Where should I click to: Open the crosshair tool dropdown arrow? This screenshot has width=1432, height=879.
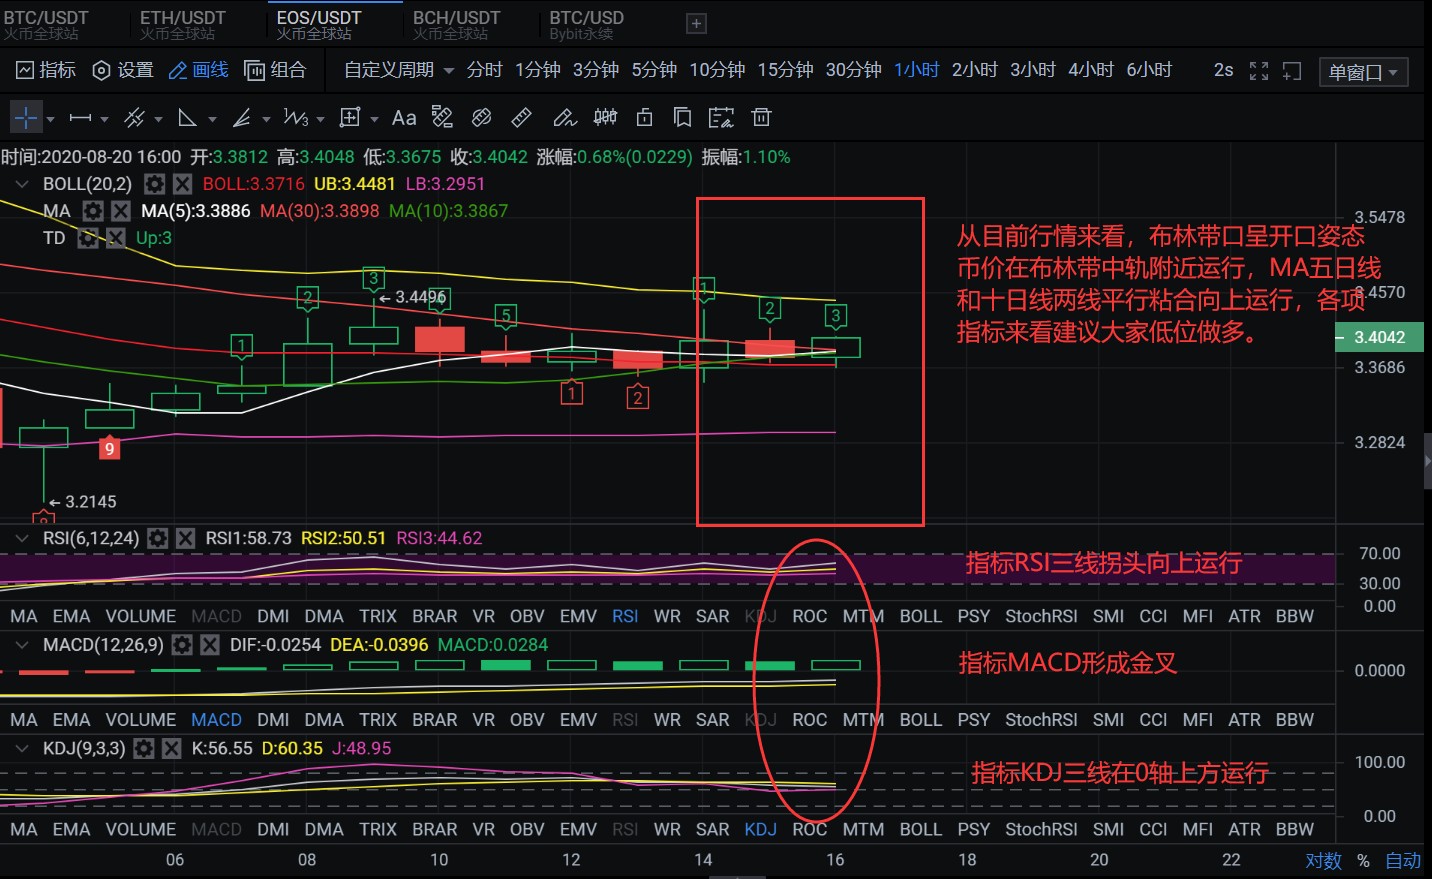coord(51,119)
